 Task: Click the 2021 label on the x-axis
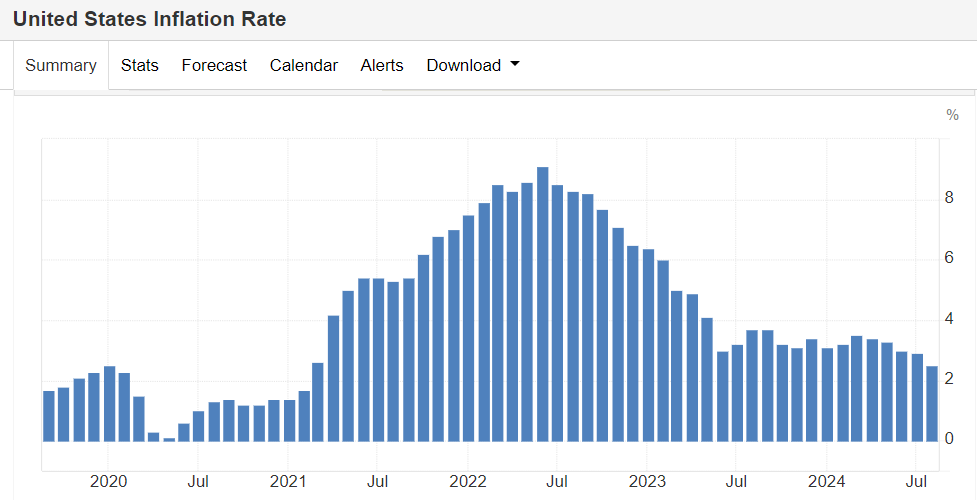tap(288, 481)
